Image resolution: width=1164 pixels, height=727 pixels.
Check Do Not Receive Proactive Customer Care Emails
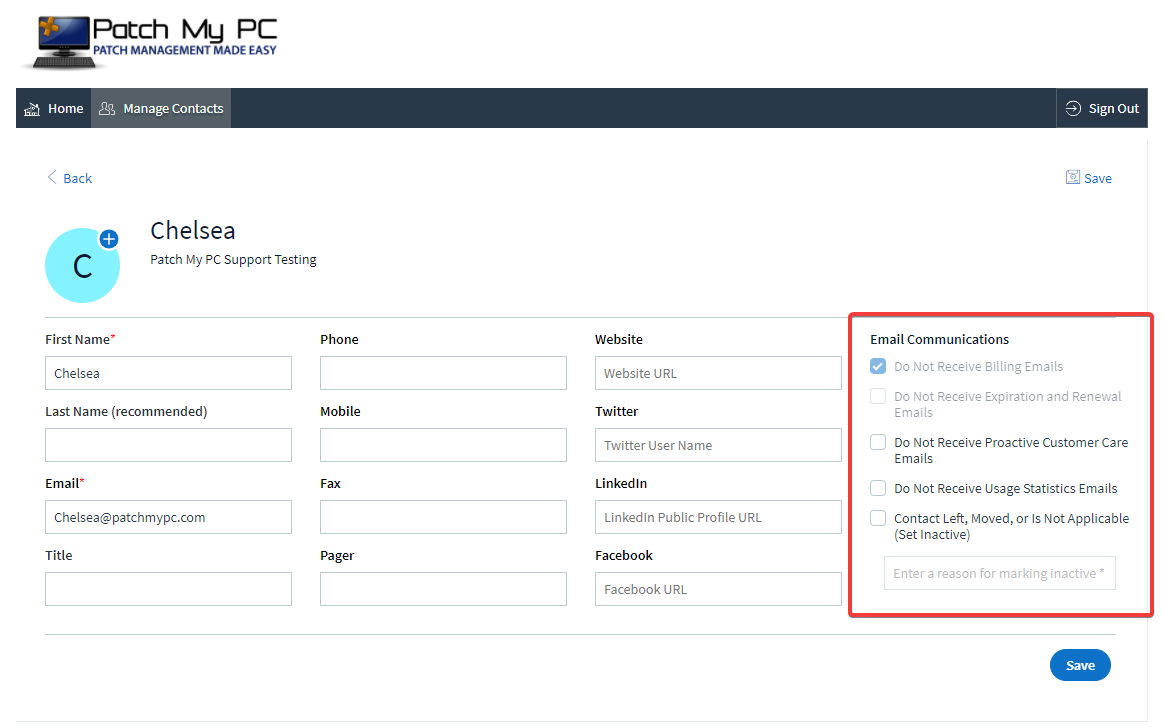pyautogui.click(x=878, y=443)
